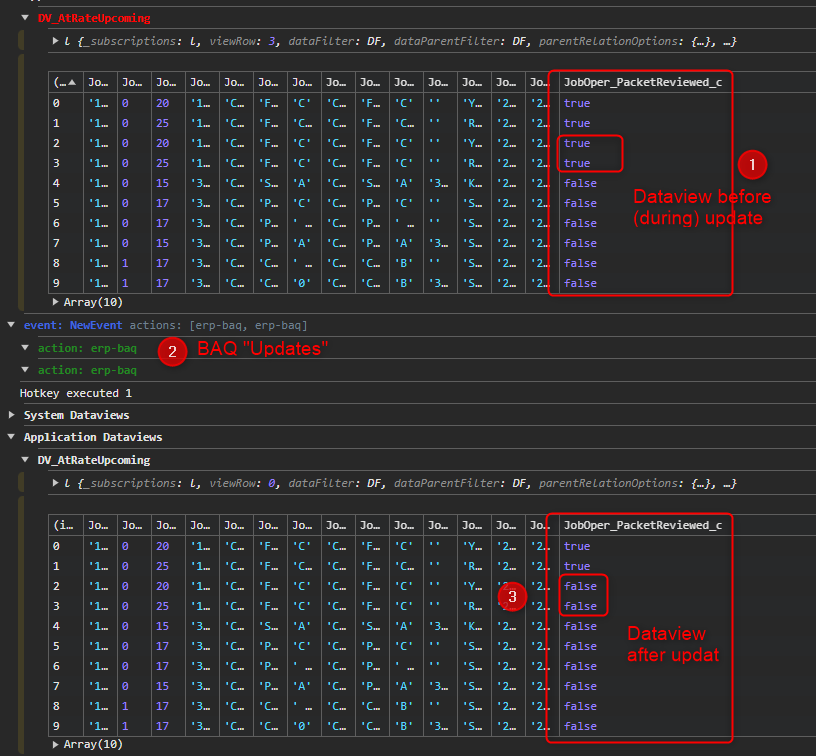This screenshot has width=816, height=756.
Task: Expand Array(10) under the upper table
Action: 55,302
